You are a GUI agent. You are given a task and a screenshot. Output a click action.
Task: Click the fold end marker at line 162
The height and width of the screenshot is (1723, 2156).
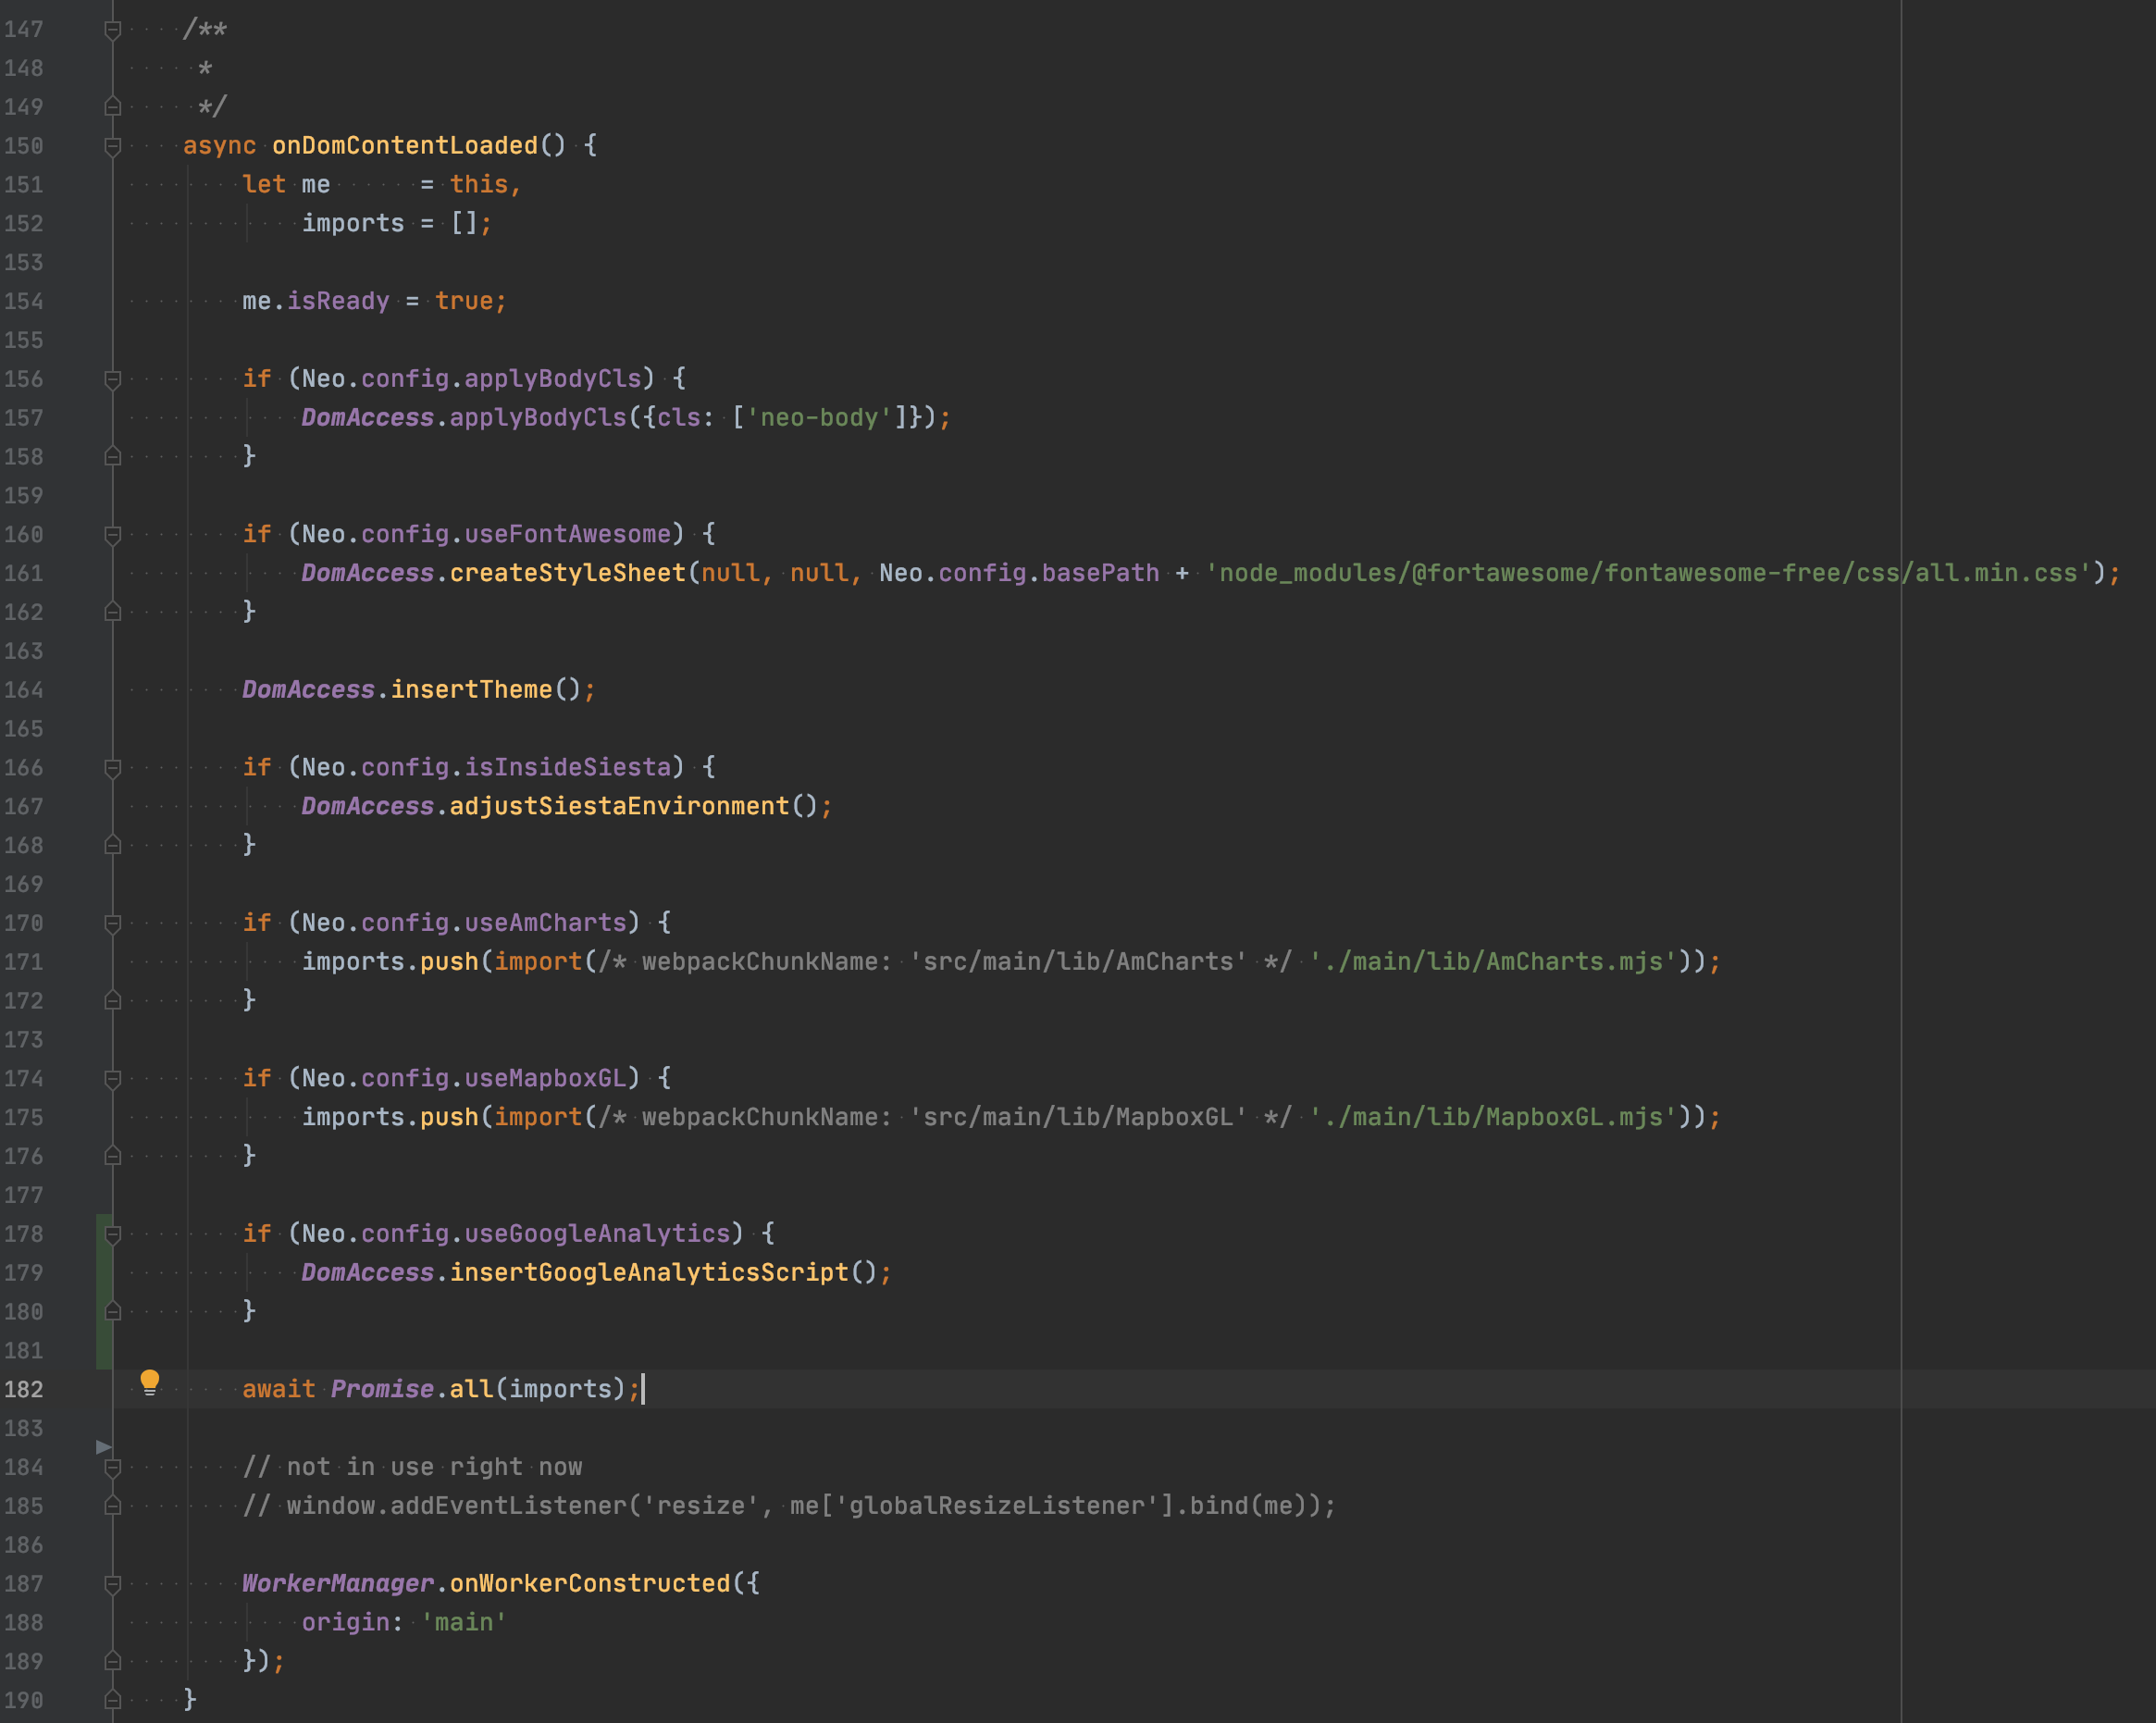pos(113,612)
